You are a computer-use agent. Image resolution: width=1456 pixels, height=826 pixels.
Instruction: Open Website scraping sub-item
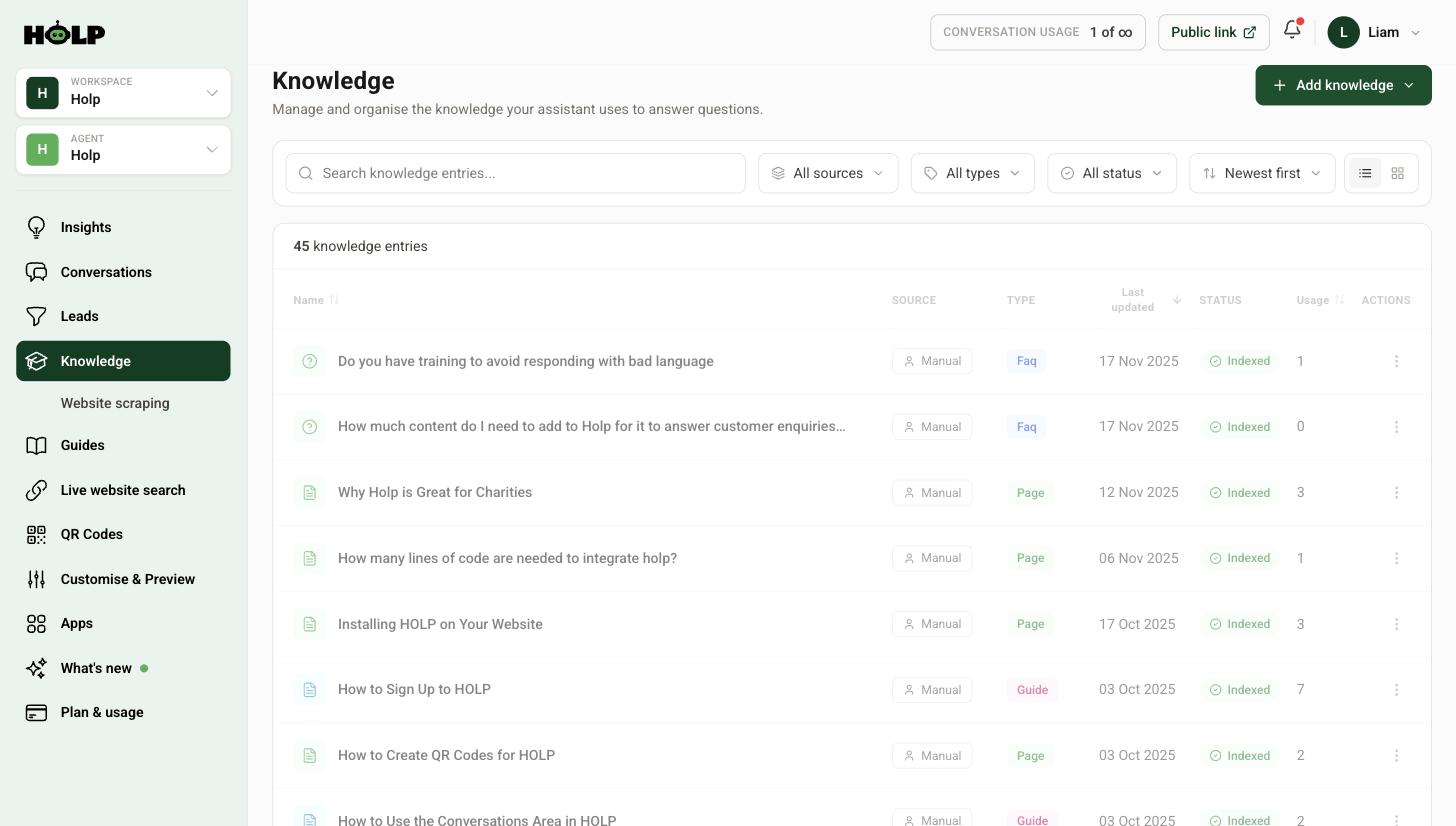pyautogui.click(x=115, y=403)
